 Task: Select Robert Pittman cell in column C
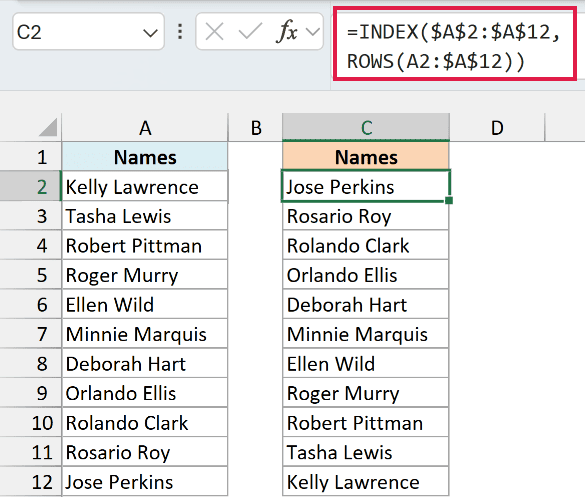(366, 422)
